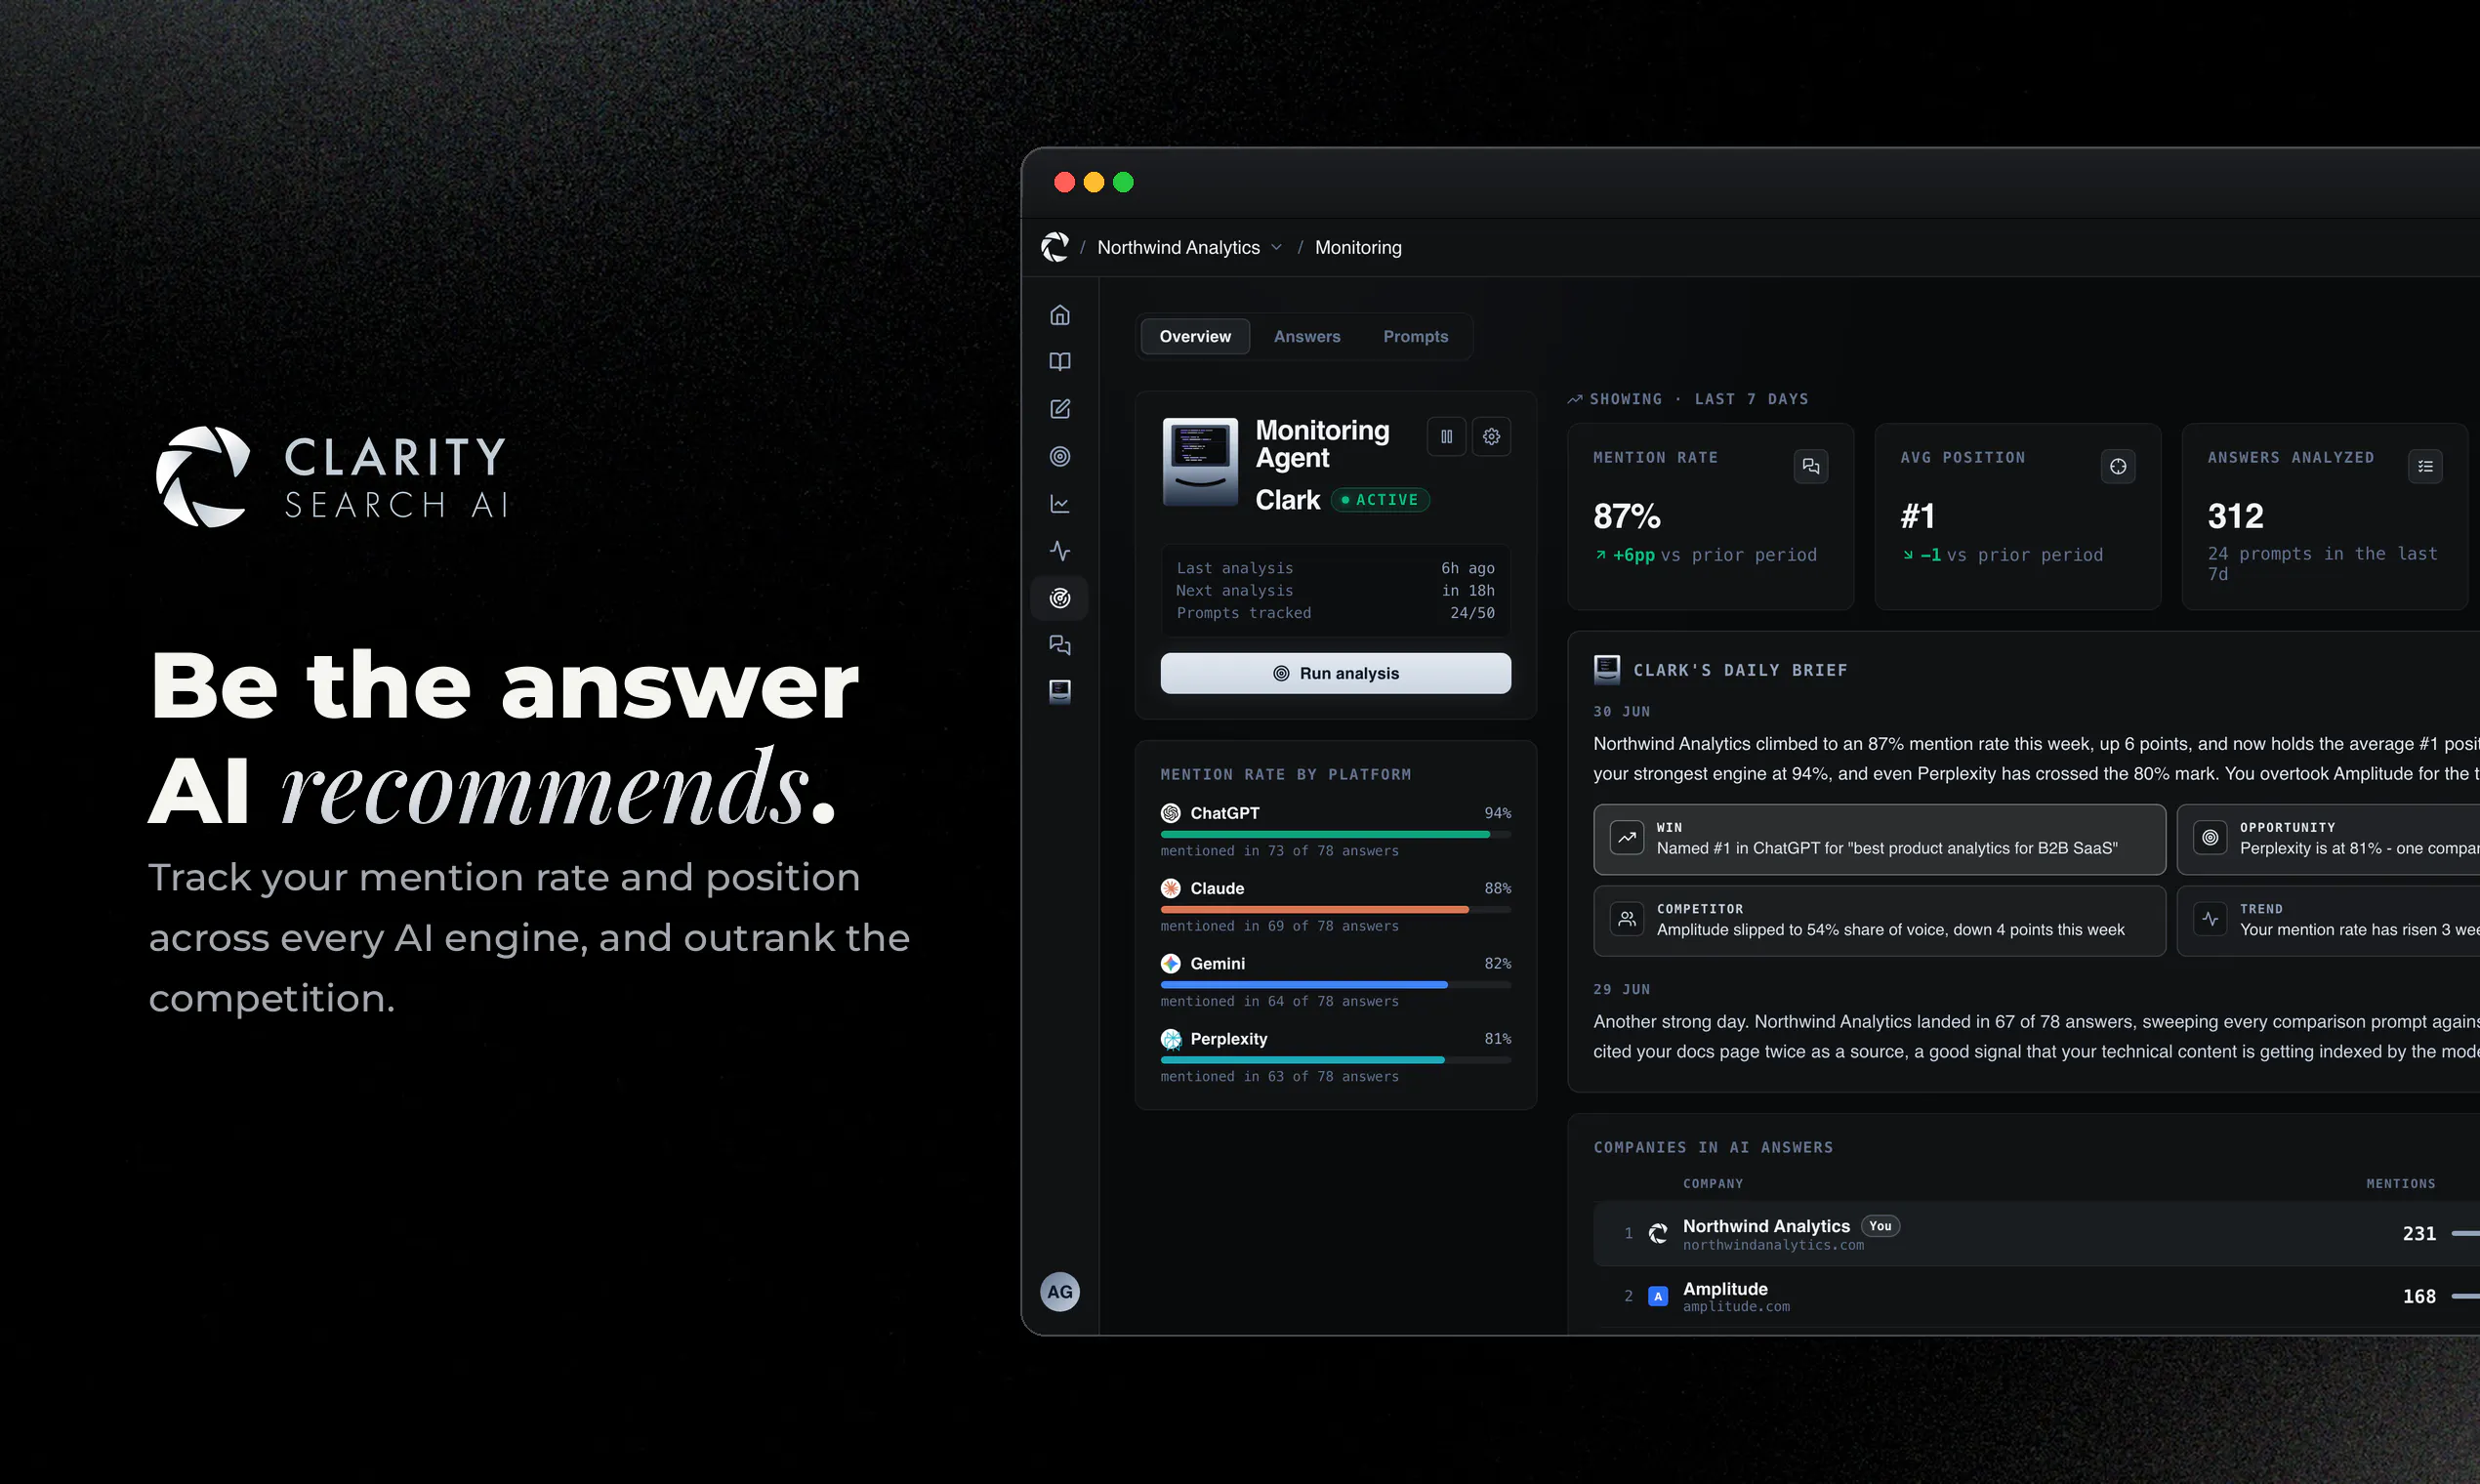This screenshot has width=2480, height=1484.
Task: Click the ACTIVE status badge
Action: [1380, 500]
